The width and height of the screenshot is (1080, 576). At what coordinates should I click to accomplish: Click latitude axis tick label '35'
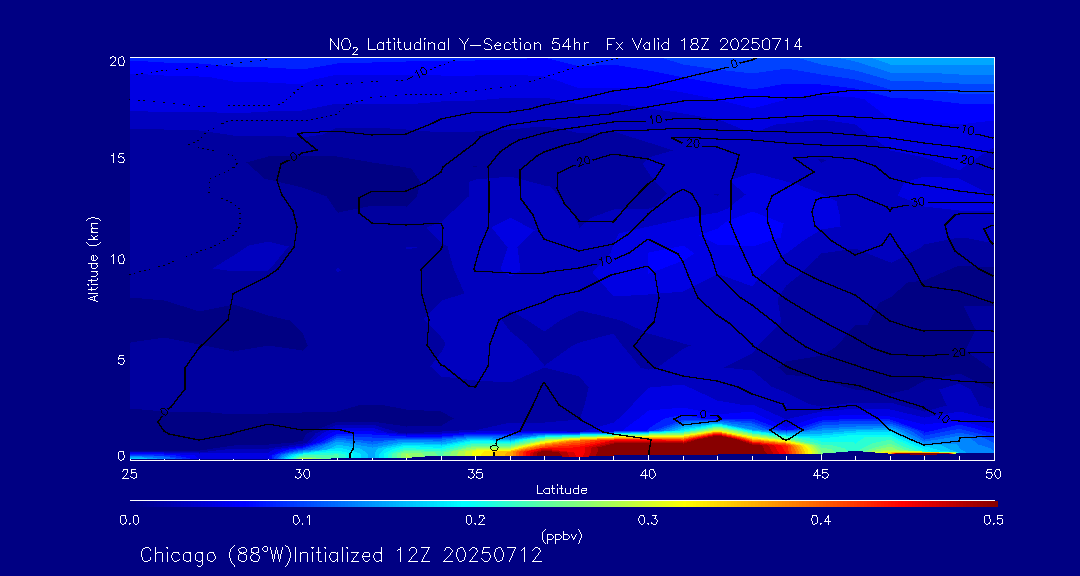[475, 474]
